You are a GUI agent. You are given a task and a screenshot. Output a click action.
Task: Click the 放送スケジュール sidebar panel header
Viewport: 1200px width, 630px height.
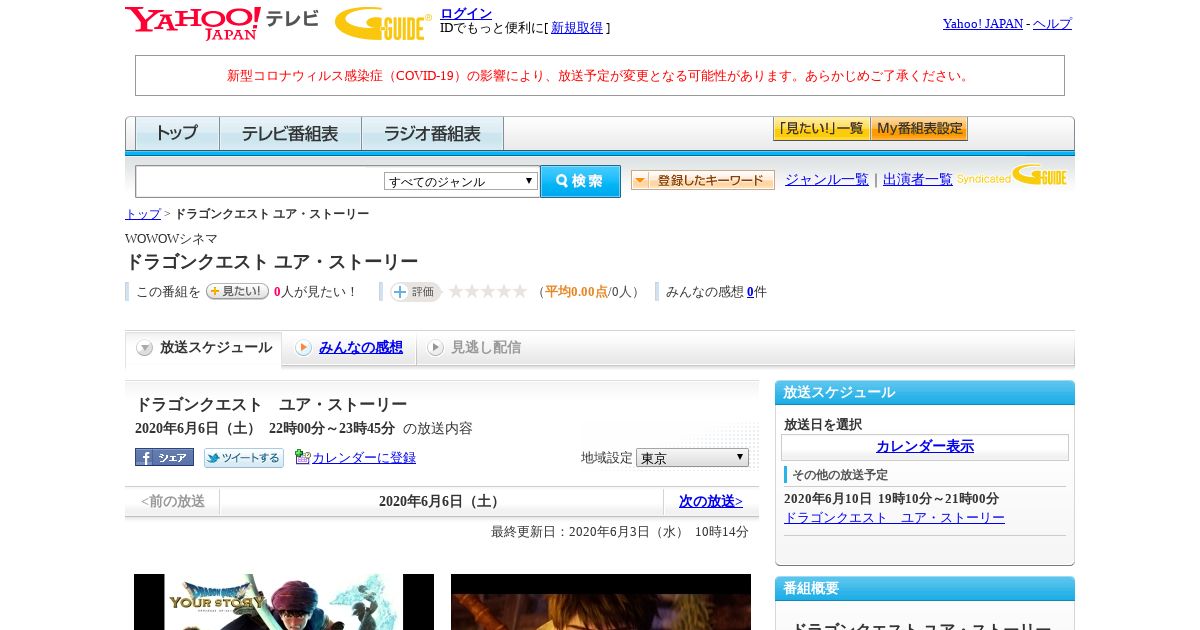click(925, 392)
